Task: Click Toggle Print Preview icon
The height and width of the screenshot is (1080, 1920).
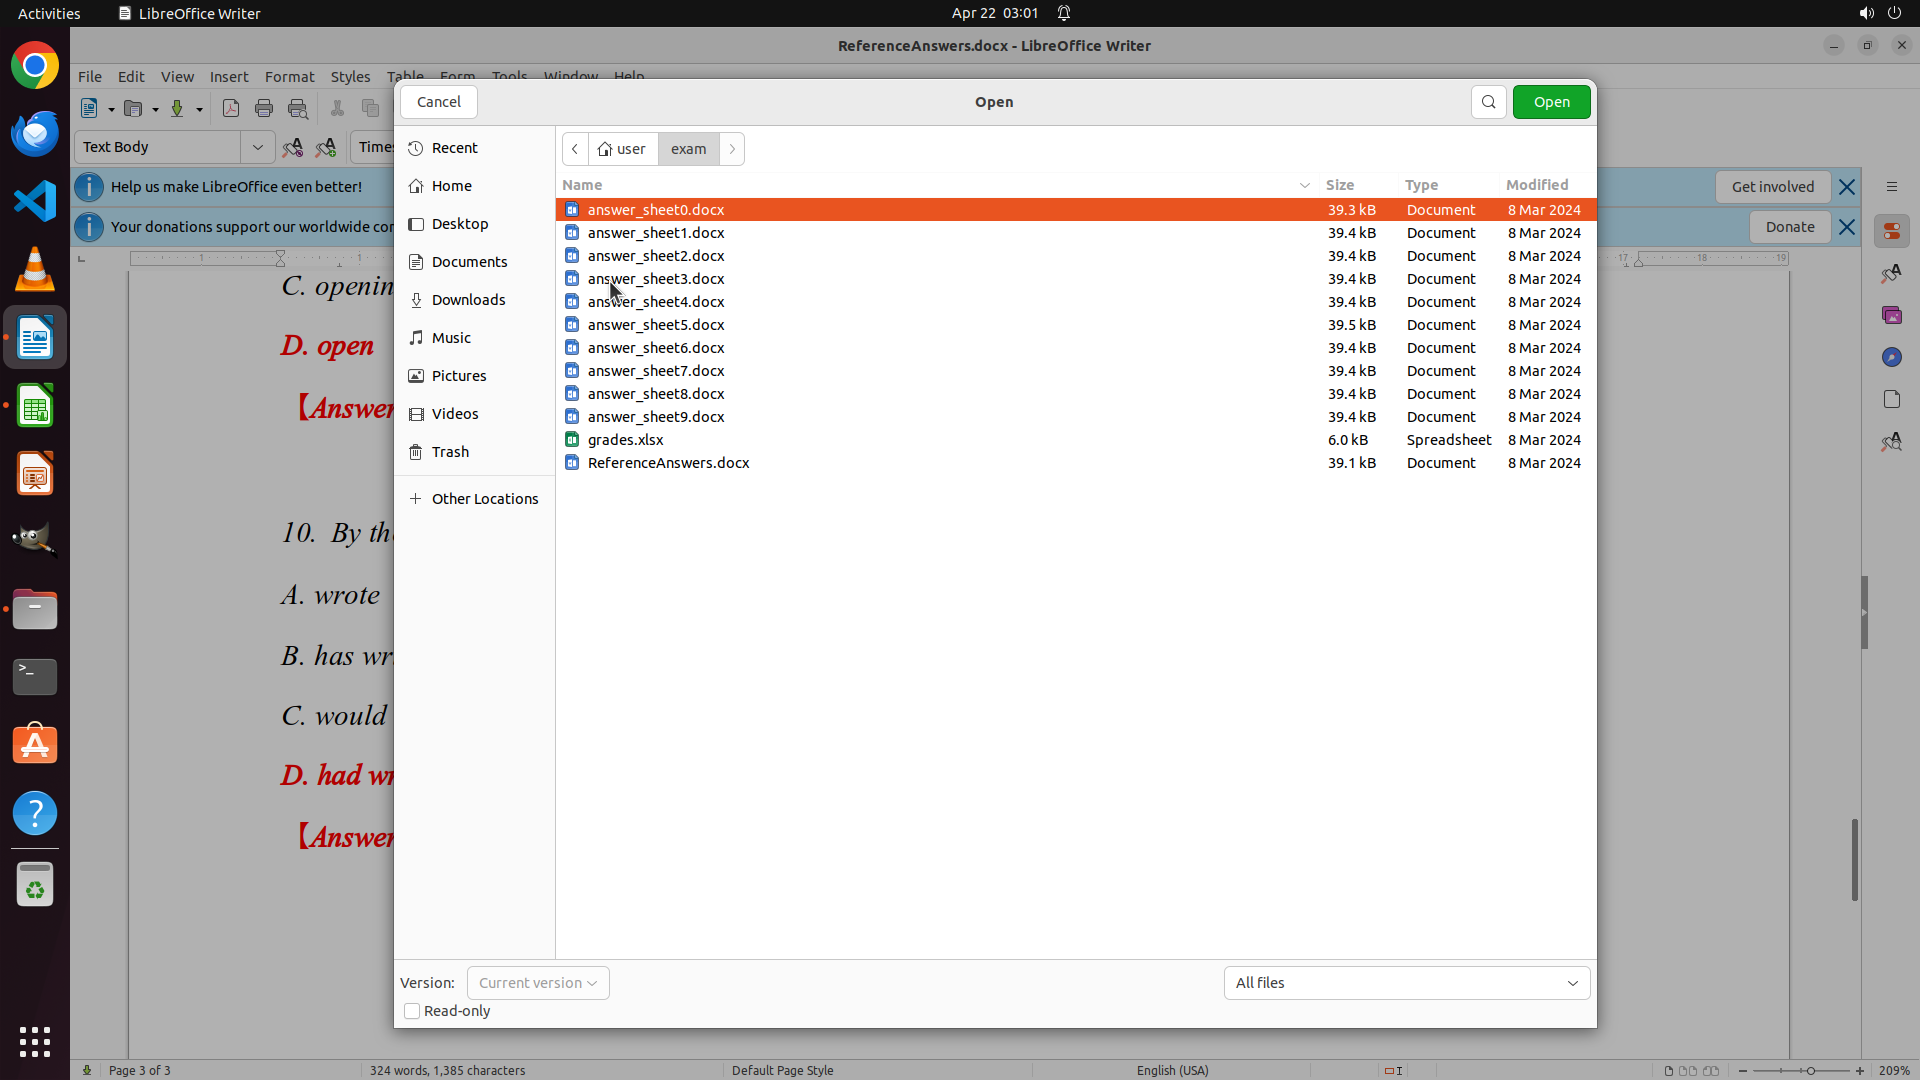Action: [298, 109]
